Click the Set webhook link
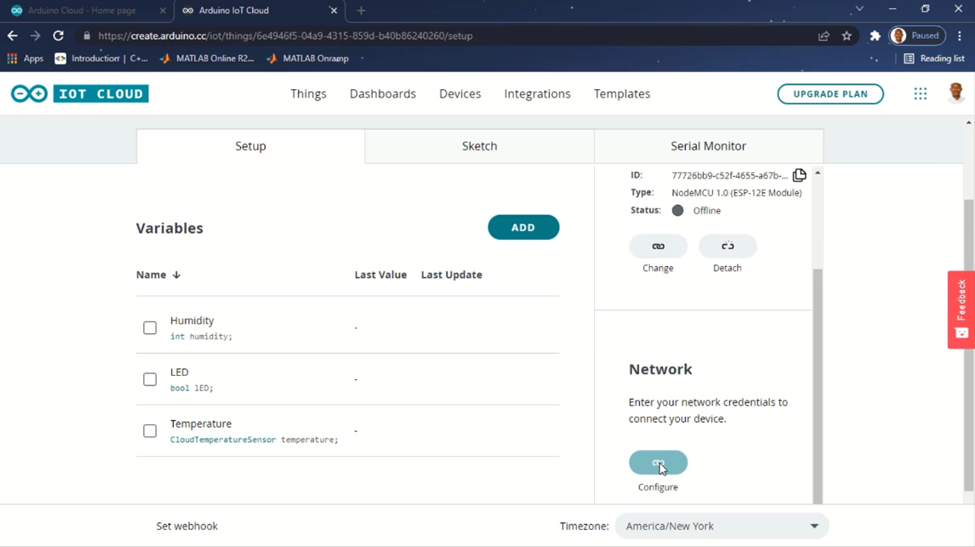Image resolution: width=975 pixels, height=547 pixels. coord(187,526)
